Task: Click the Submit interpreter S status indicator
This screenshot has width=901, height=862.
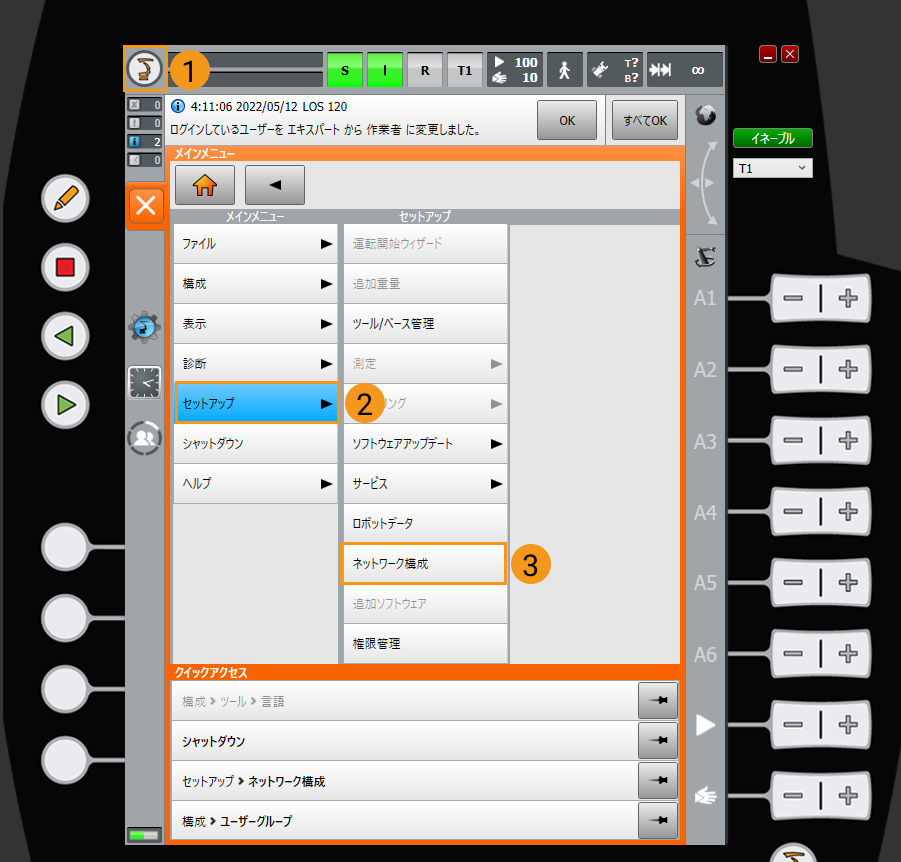Action: point(345,70)
